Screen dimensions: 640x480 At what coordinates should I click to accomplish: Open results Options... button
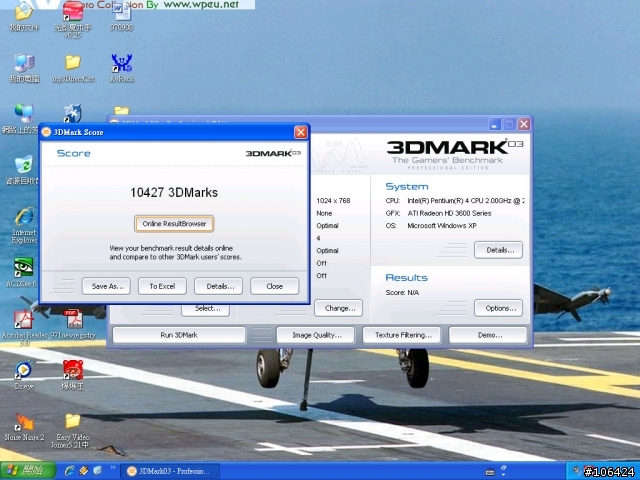click(x=498, y=308)
